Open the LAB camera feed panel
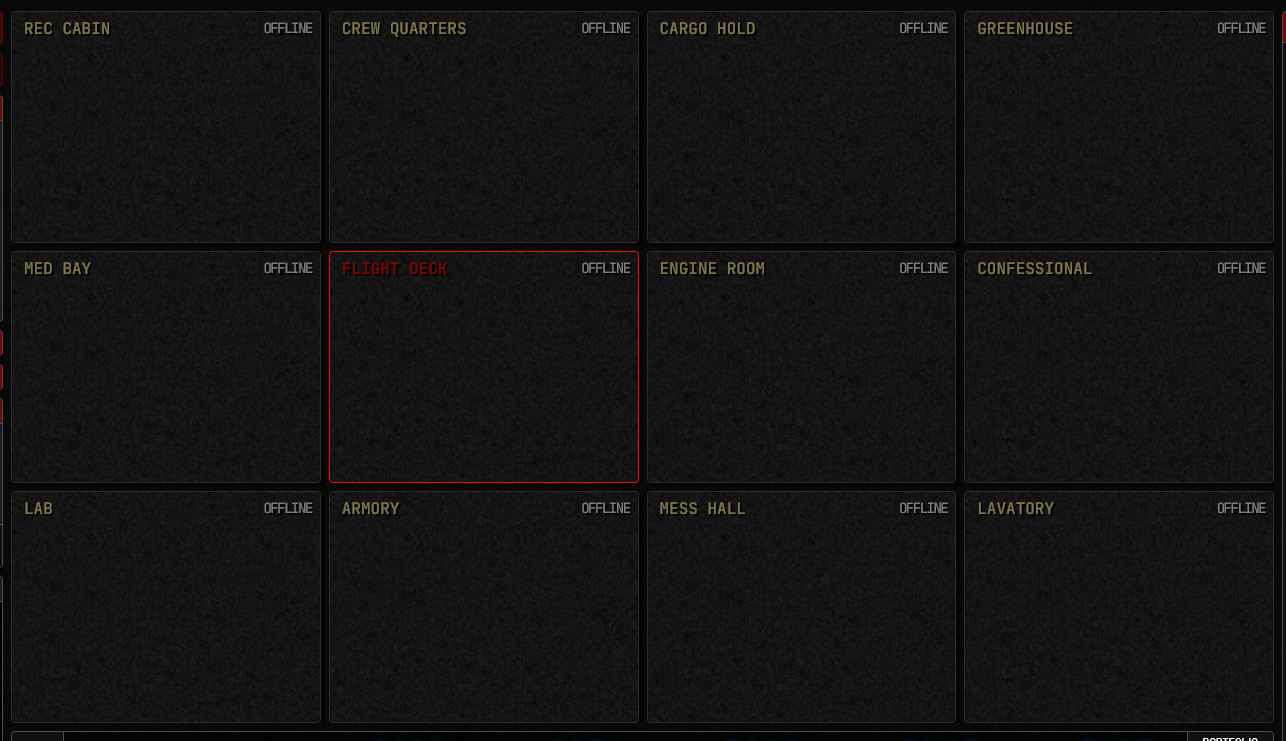The image size is (1286, 741). pyautogui.click(x=166, y=607)
